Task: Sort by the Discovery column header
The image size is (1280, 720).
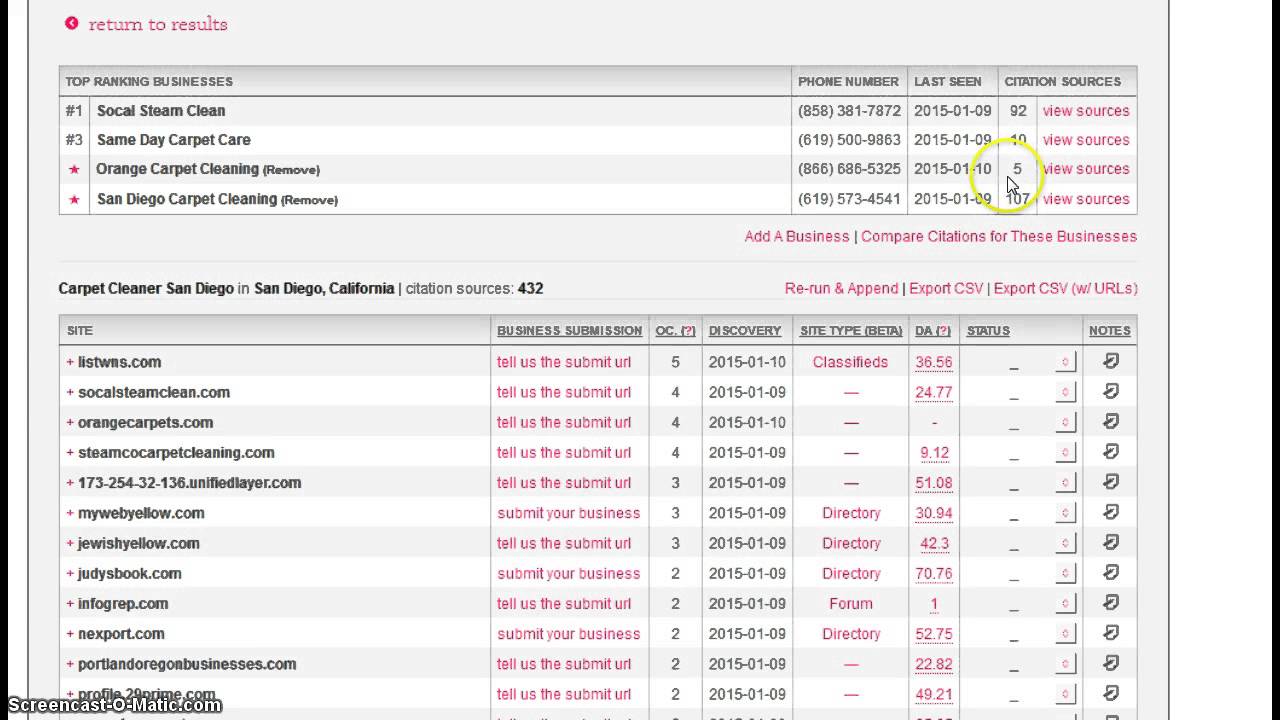Action: [x=745, y=331]
